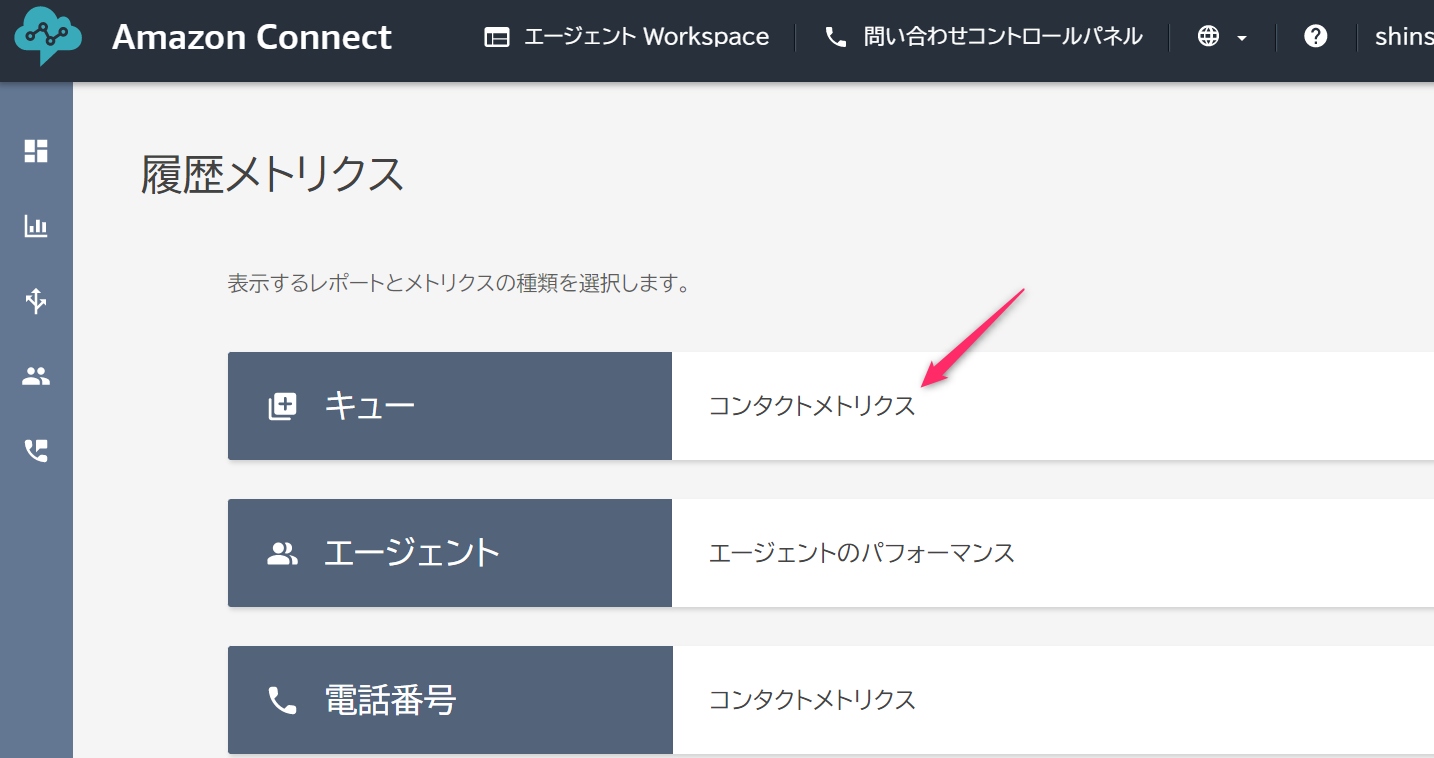Select コンタクトメトリクス in the 電話番号 row
The height and width of the screenshot is (758, 1434).
click(x=812, y=699)
